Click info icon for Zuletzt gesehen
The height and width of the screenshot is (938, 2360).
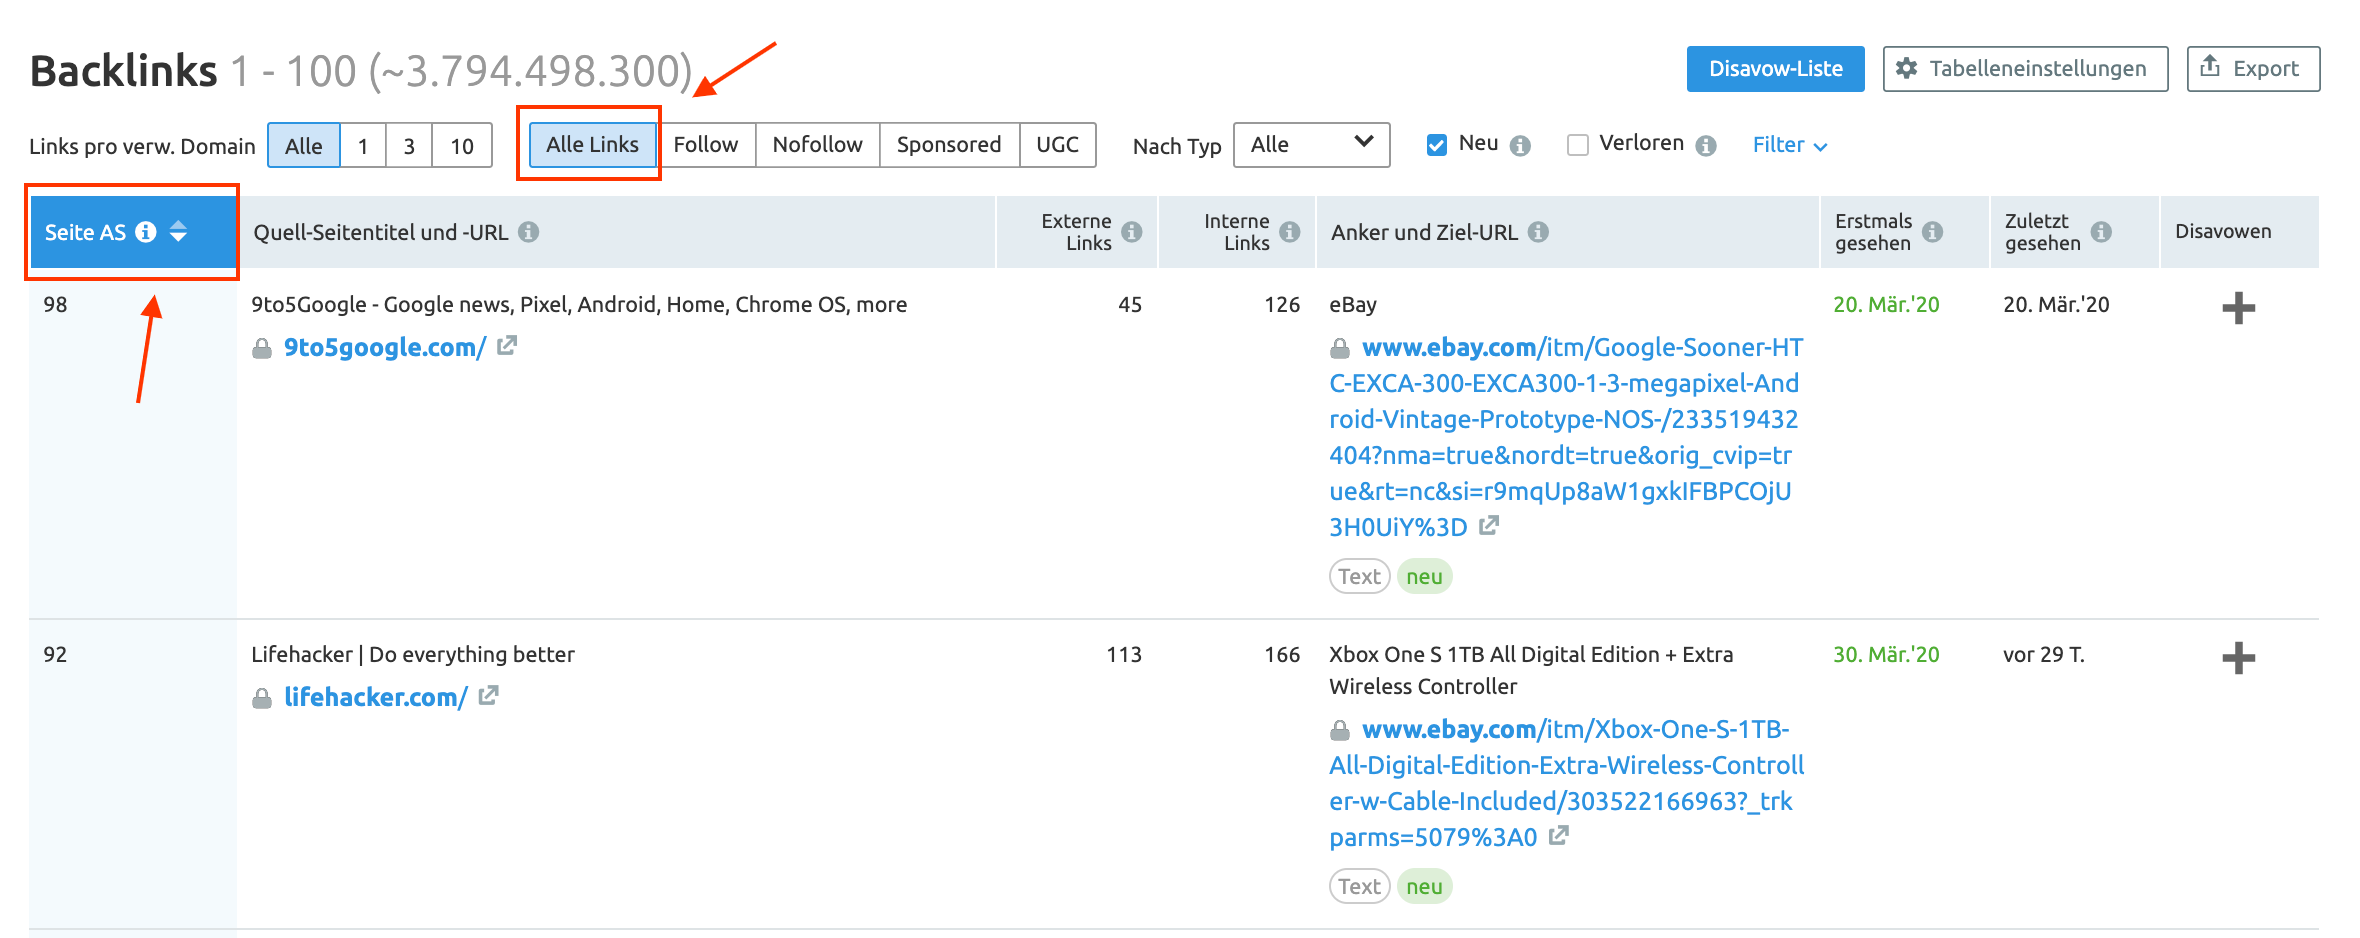[2102, 232]
